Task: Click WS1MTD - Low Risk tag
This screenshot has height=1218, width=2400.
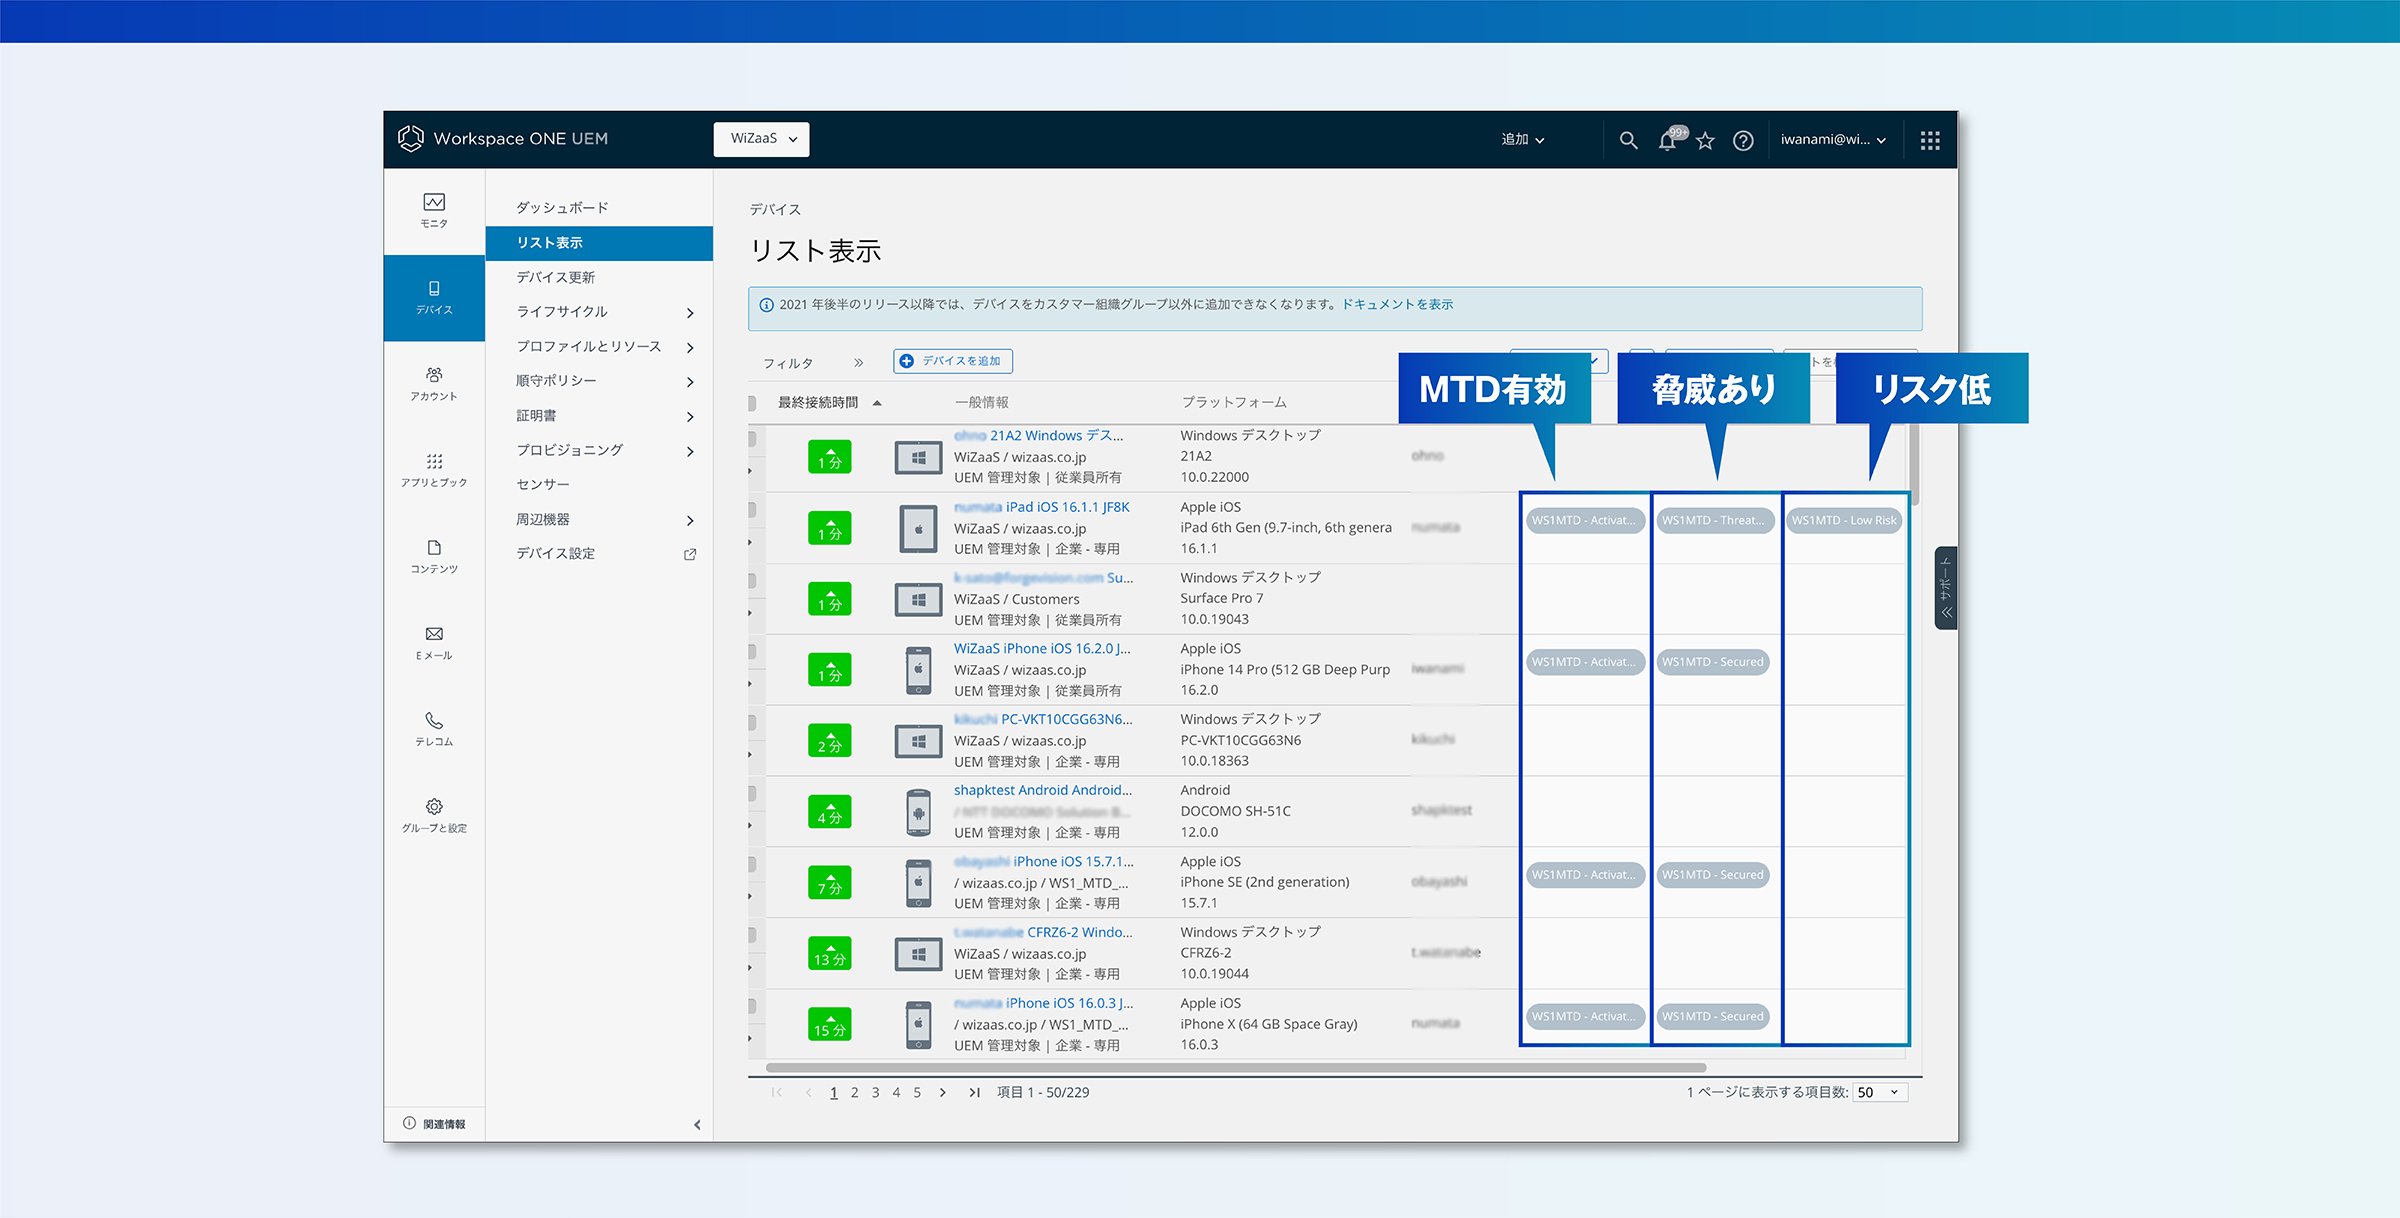Action: (x=1844, y=520)
